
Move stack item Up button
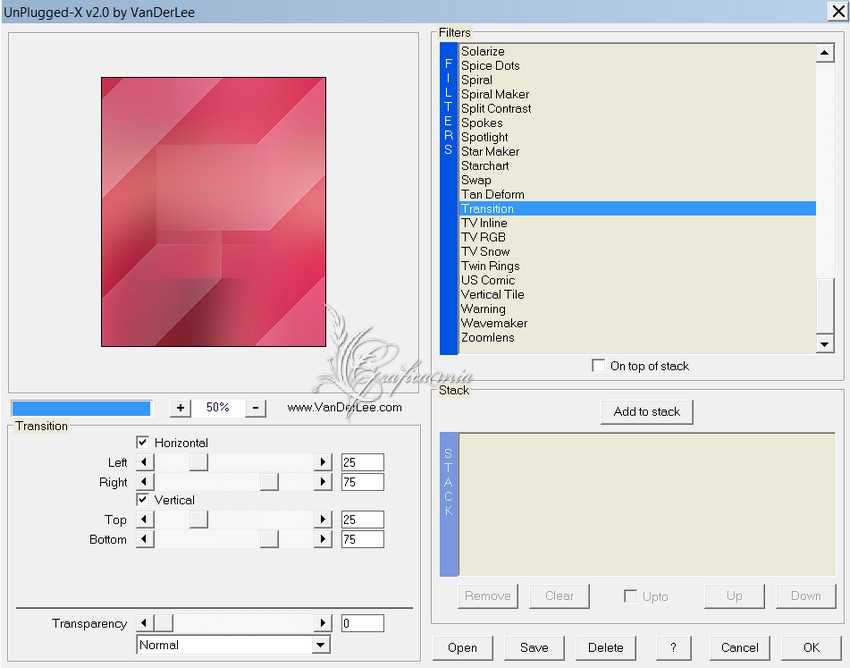pos(735,596)
